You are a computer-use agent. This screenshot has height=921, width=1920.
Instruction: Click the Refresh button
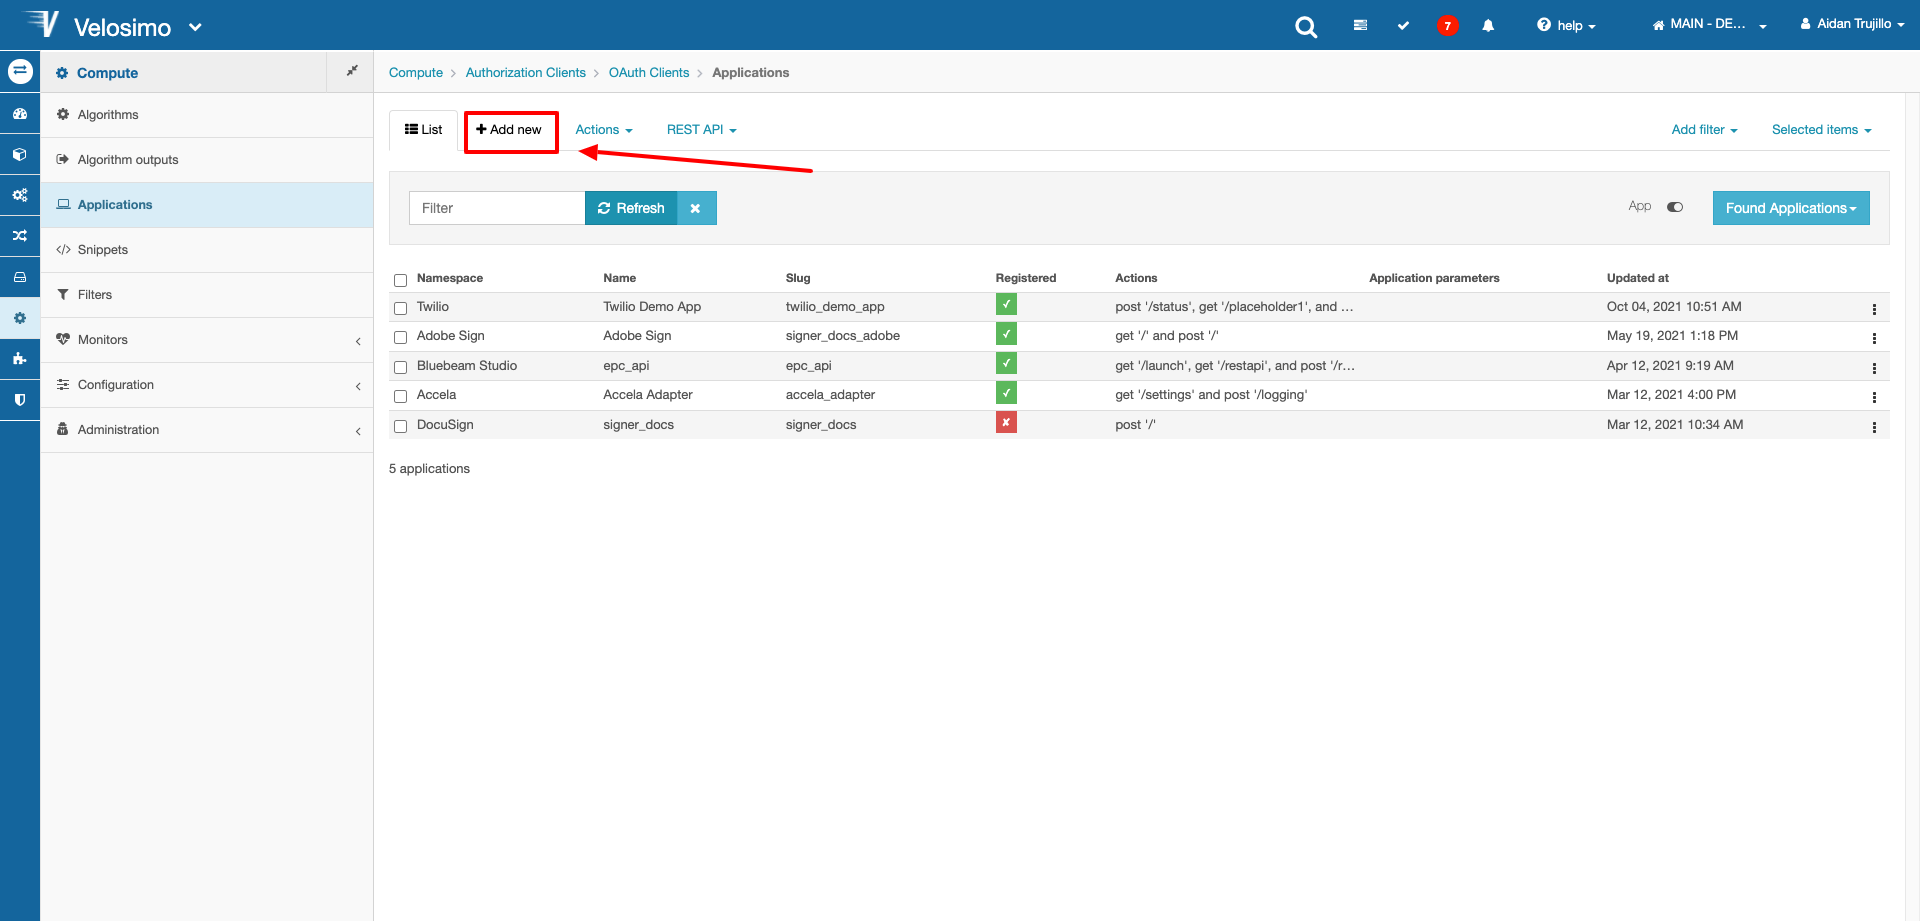pos(631,208)
